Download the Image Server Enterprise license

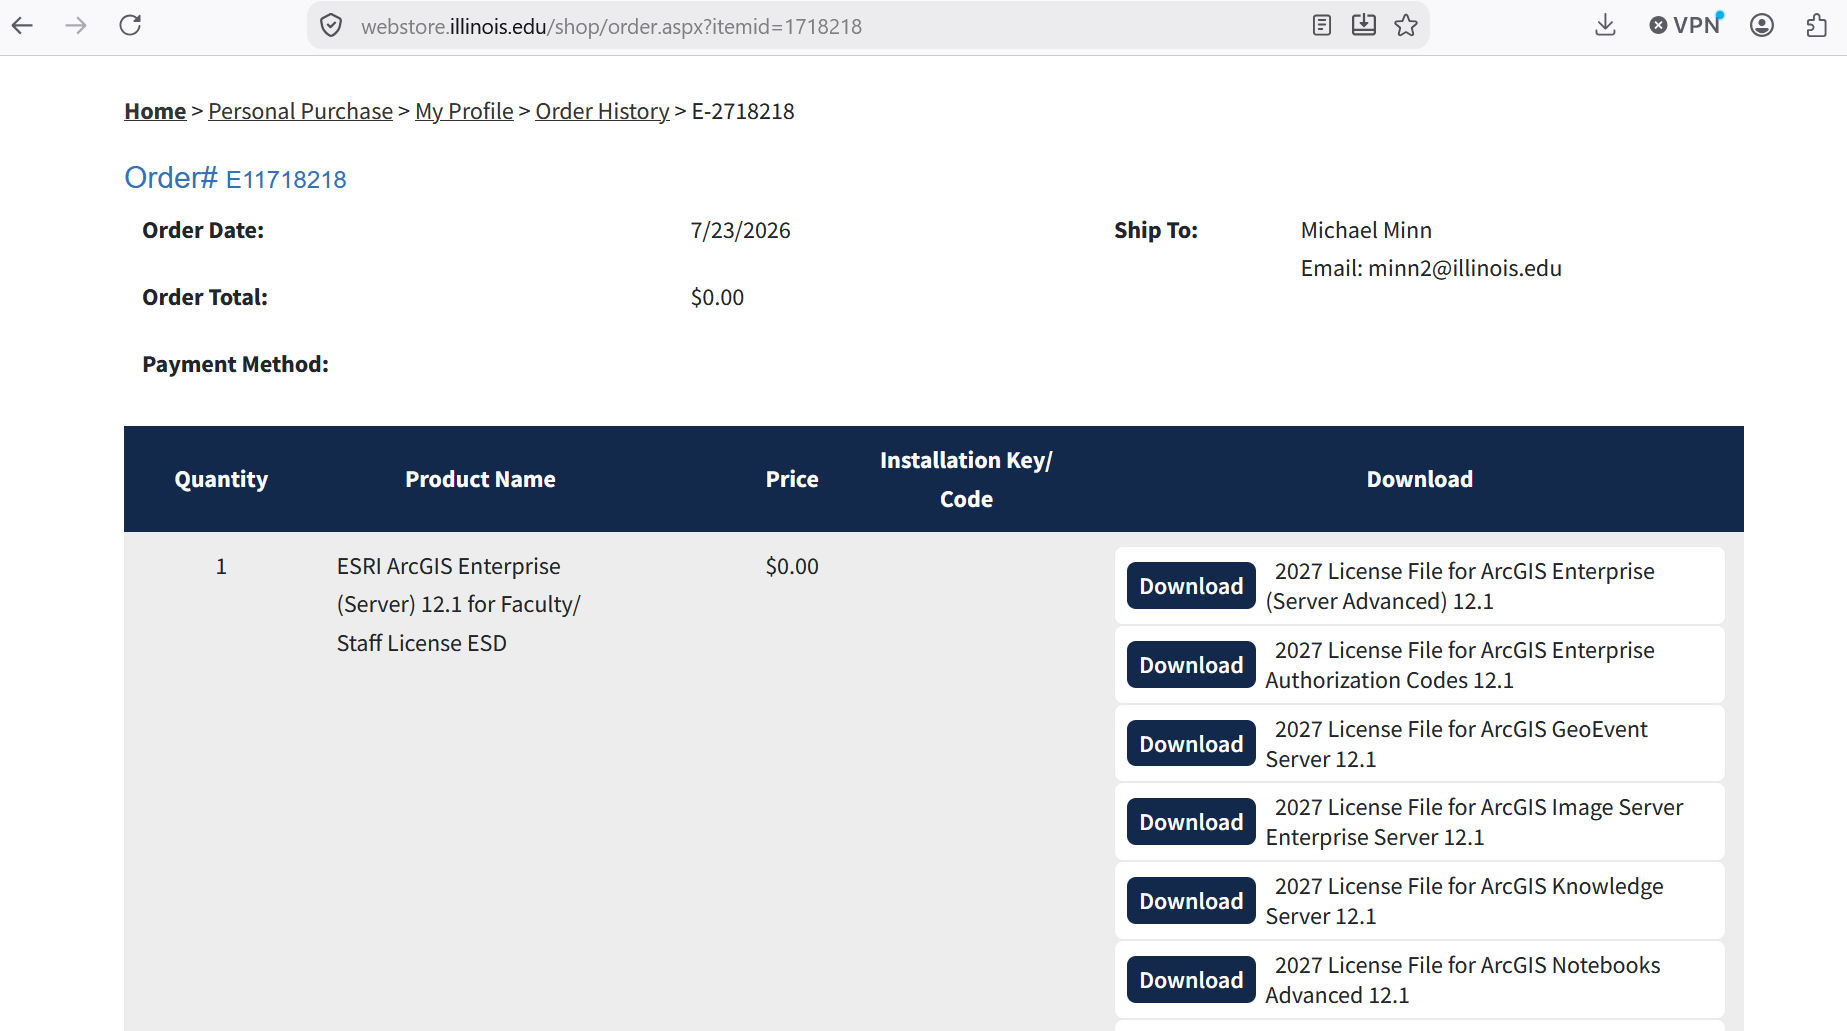pos(1191,822)
